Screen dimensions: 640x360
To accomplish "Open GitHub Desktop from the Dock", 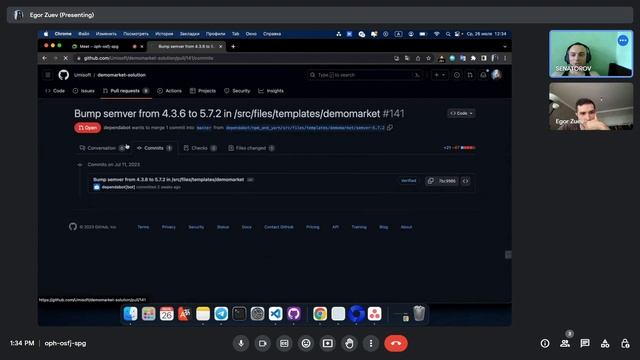I will (x=294, y=313).
